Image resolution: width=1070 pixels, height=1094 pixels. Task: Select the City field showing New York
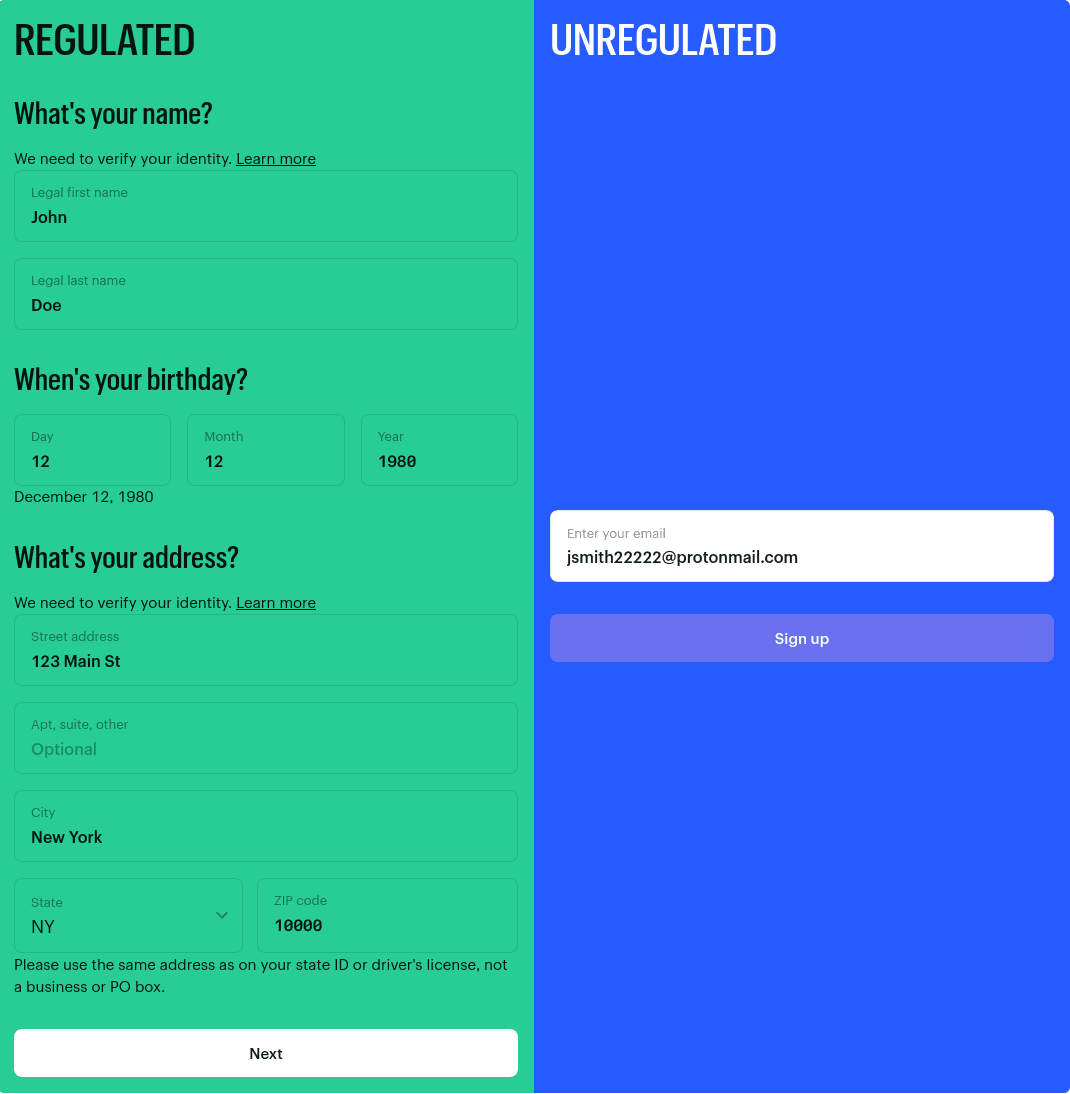266,826
